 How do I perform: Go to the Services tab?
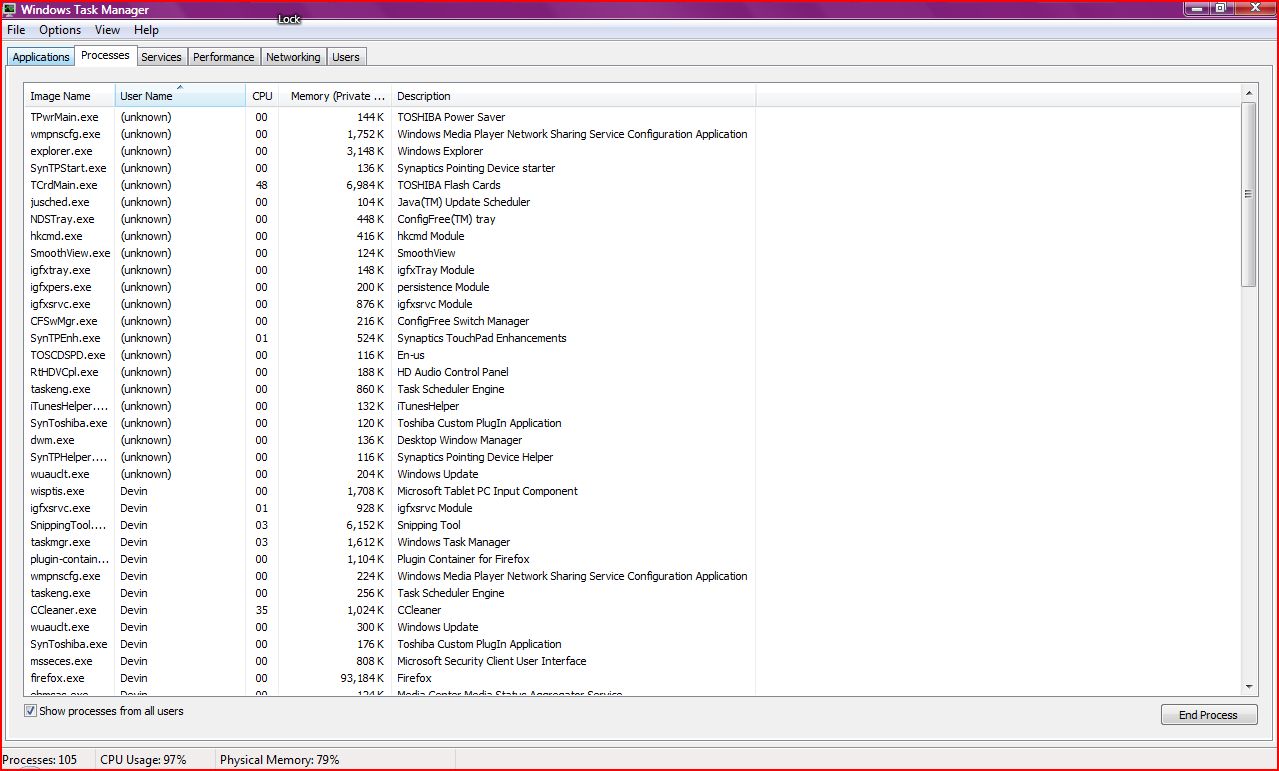161,57
